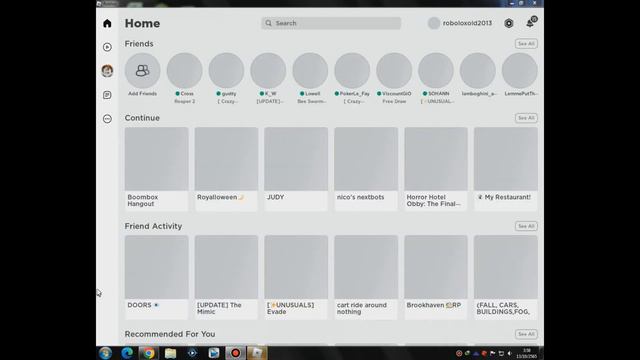This screenshot has height=360, width=640.
Task: Open friend SOHANN's avatar
Action: pyautogui.click(x=436, y=71)
